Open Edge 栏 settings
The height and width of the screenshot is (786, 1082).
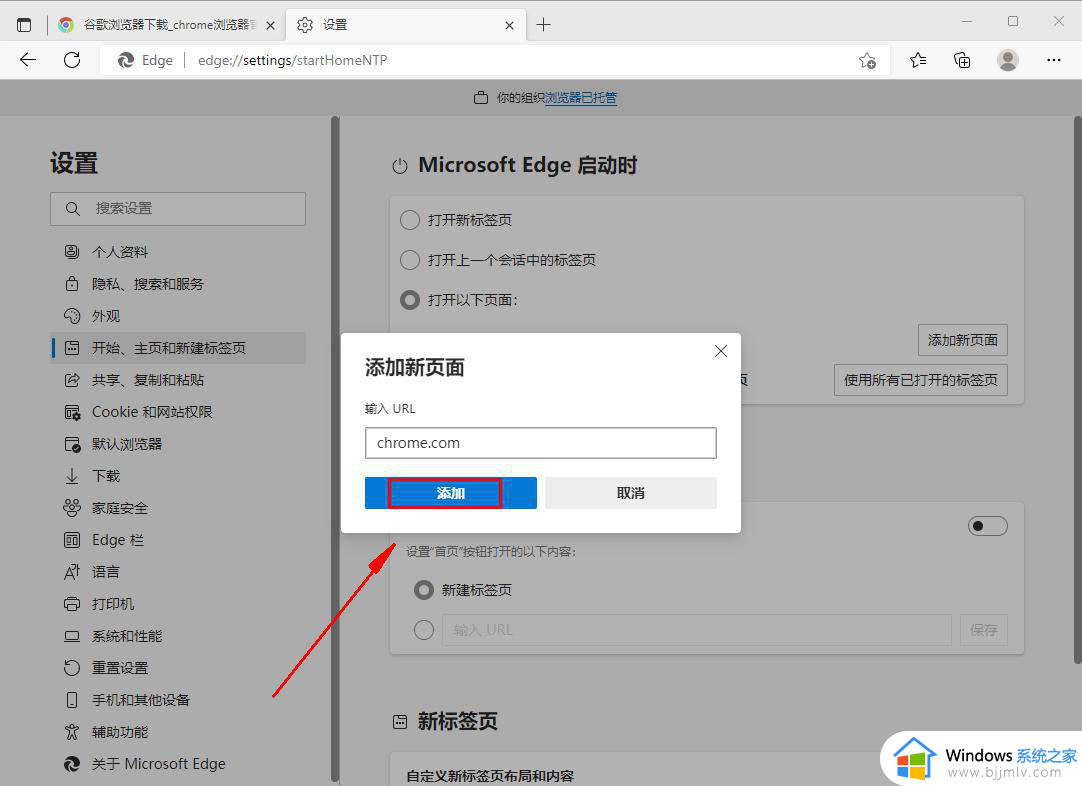[178, 540]
